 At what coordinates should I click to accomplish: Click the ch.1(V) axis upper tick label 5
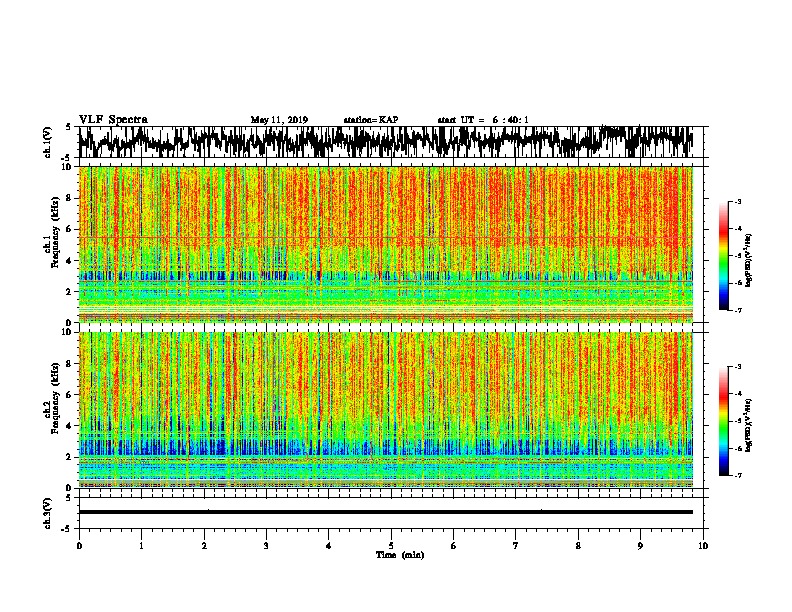coord(69,127)
